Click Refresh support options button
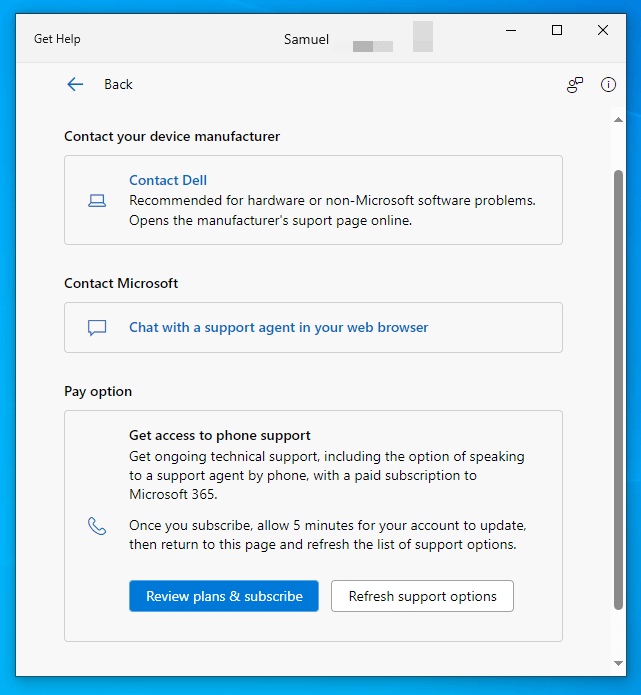Viewport: 641px width, 695px height. (422, 596)
